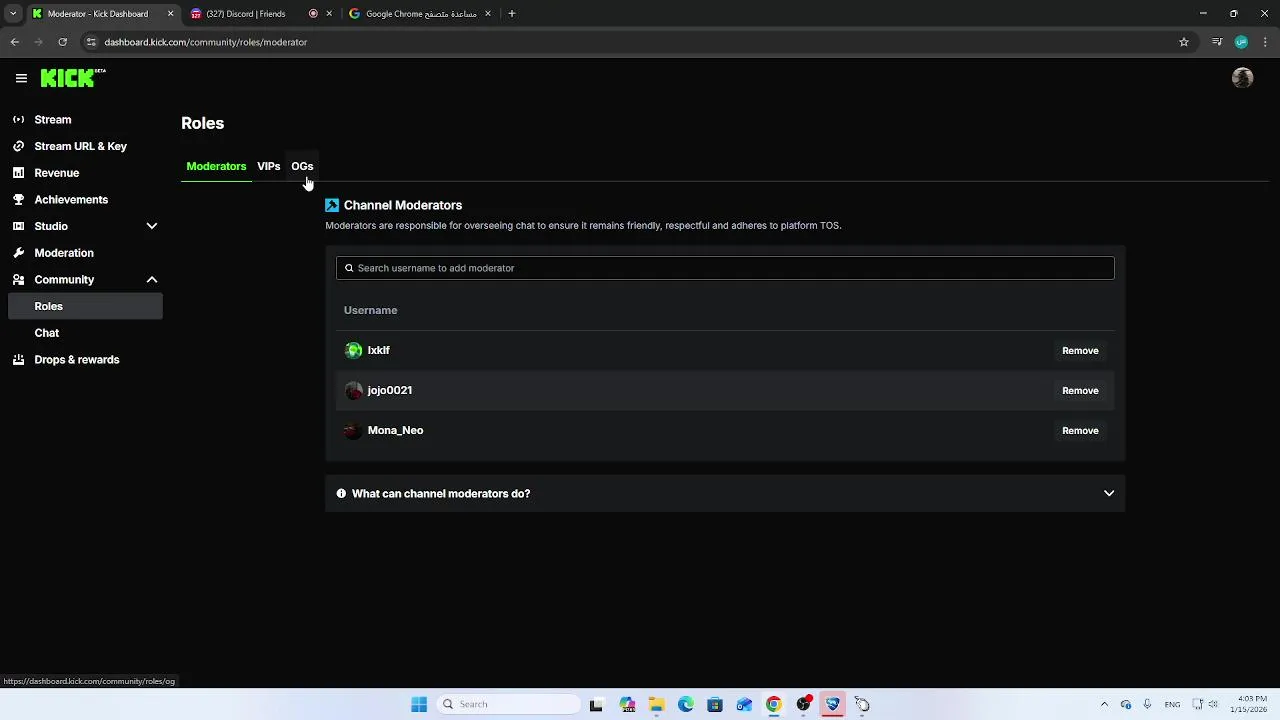
Task: Click the Drops & rewards gift icon
Action: 18,360
